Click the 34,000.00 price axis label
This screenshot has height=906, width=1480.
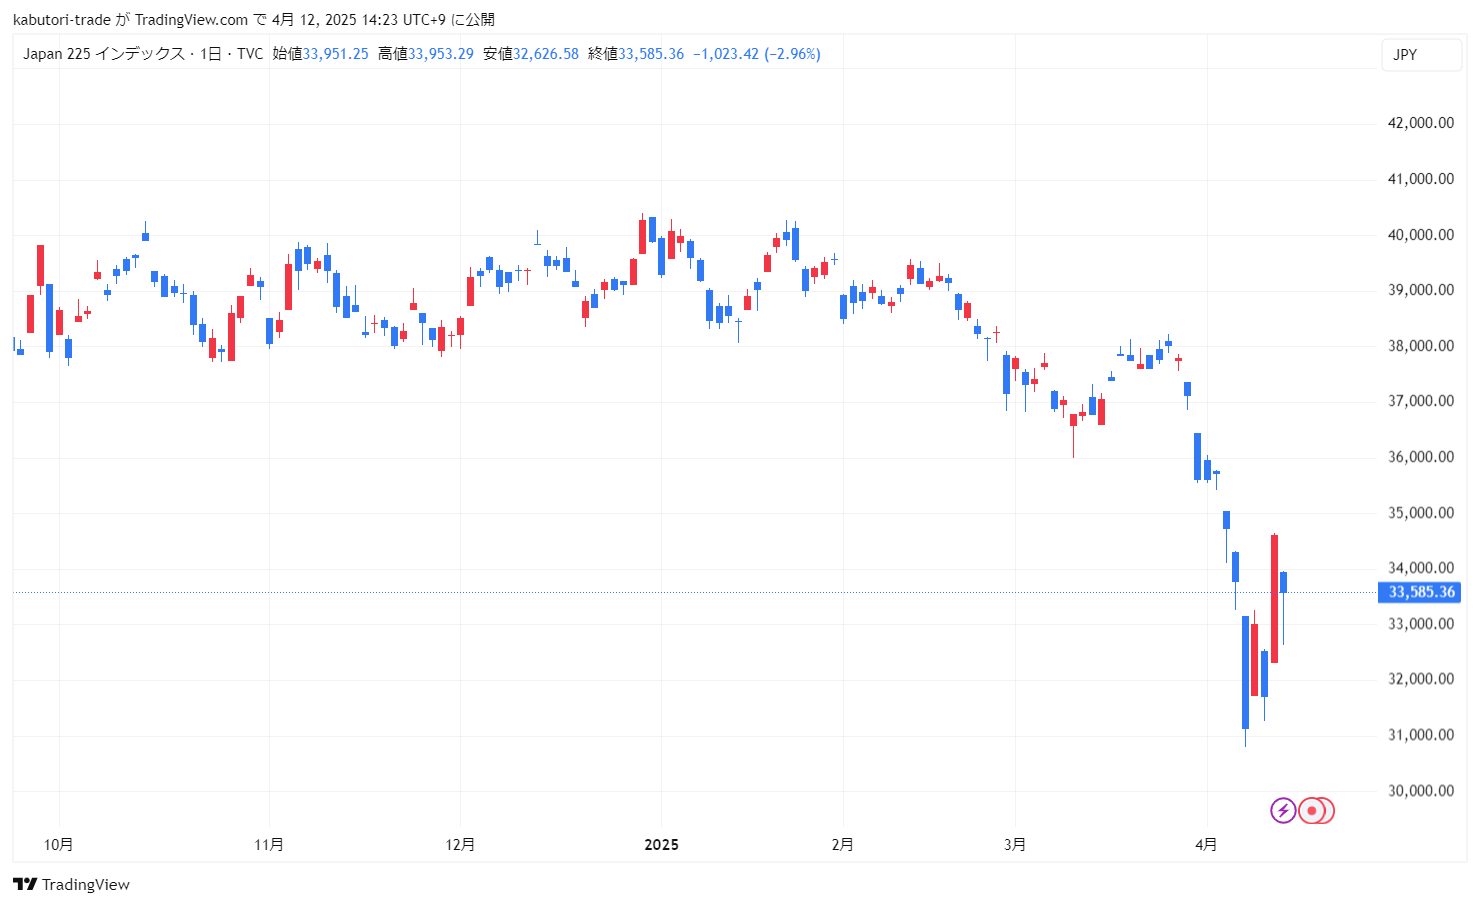(1421, 568)
